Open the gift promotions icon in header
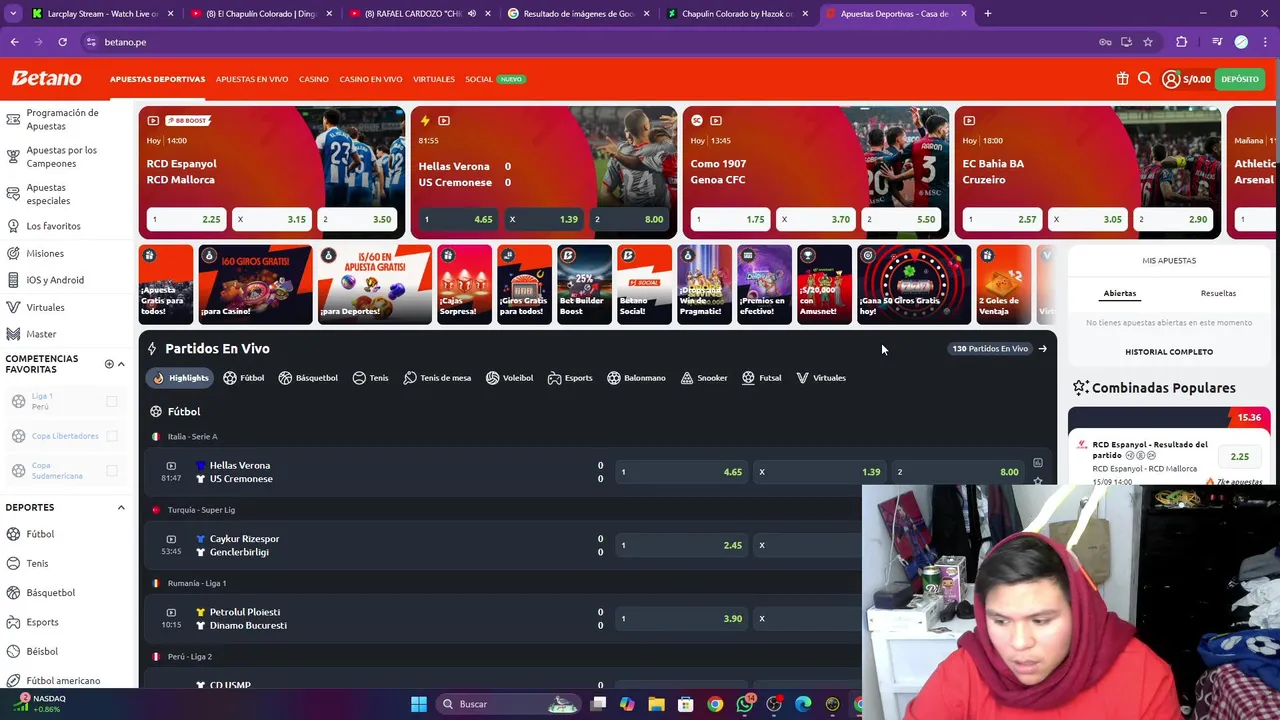This screenshot has width=1280, height=720. tap(1123, 79)
